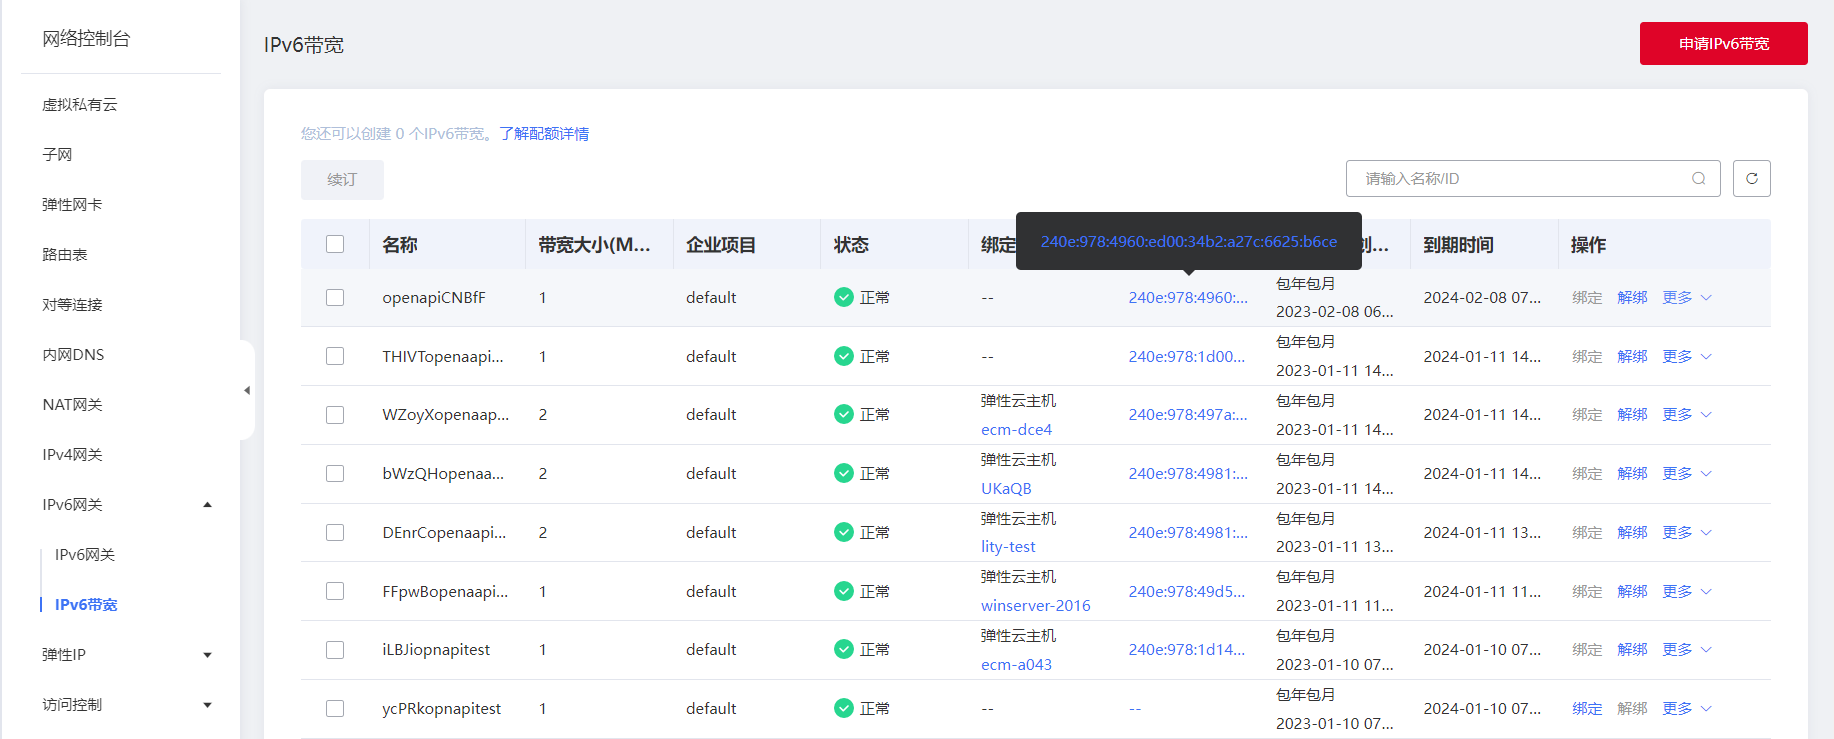Viewport: 1834px width, 739px height.
Task: Open 更多 dropdown for ycPRkopnapitest row
Action: point(1686,709)
